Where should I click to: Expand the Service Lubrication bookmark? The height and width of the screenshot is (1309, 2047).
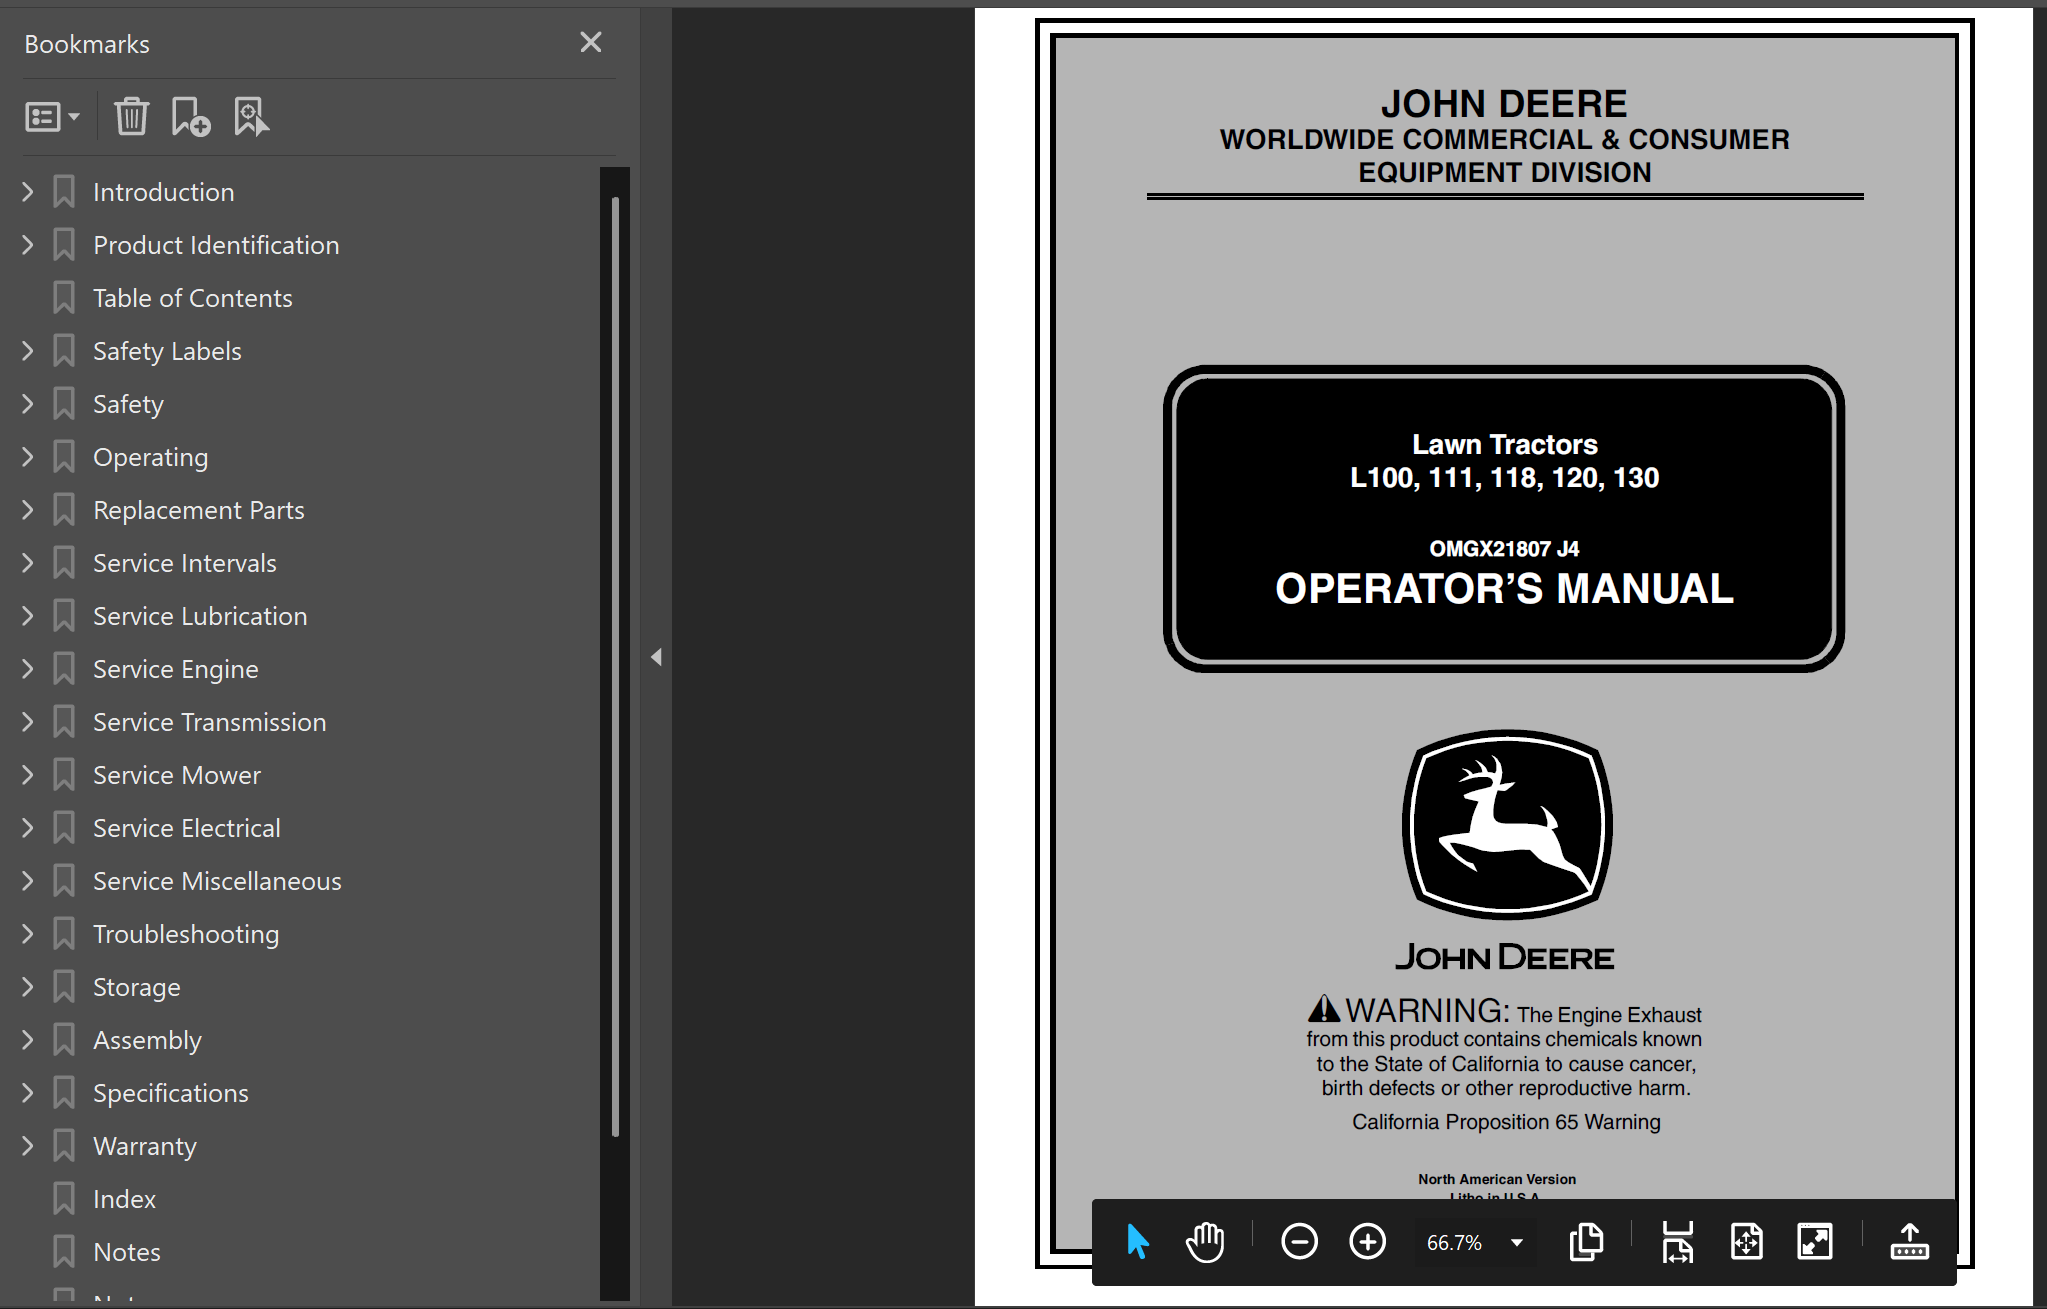[x=28, y=616]
